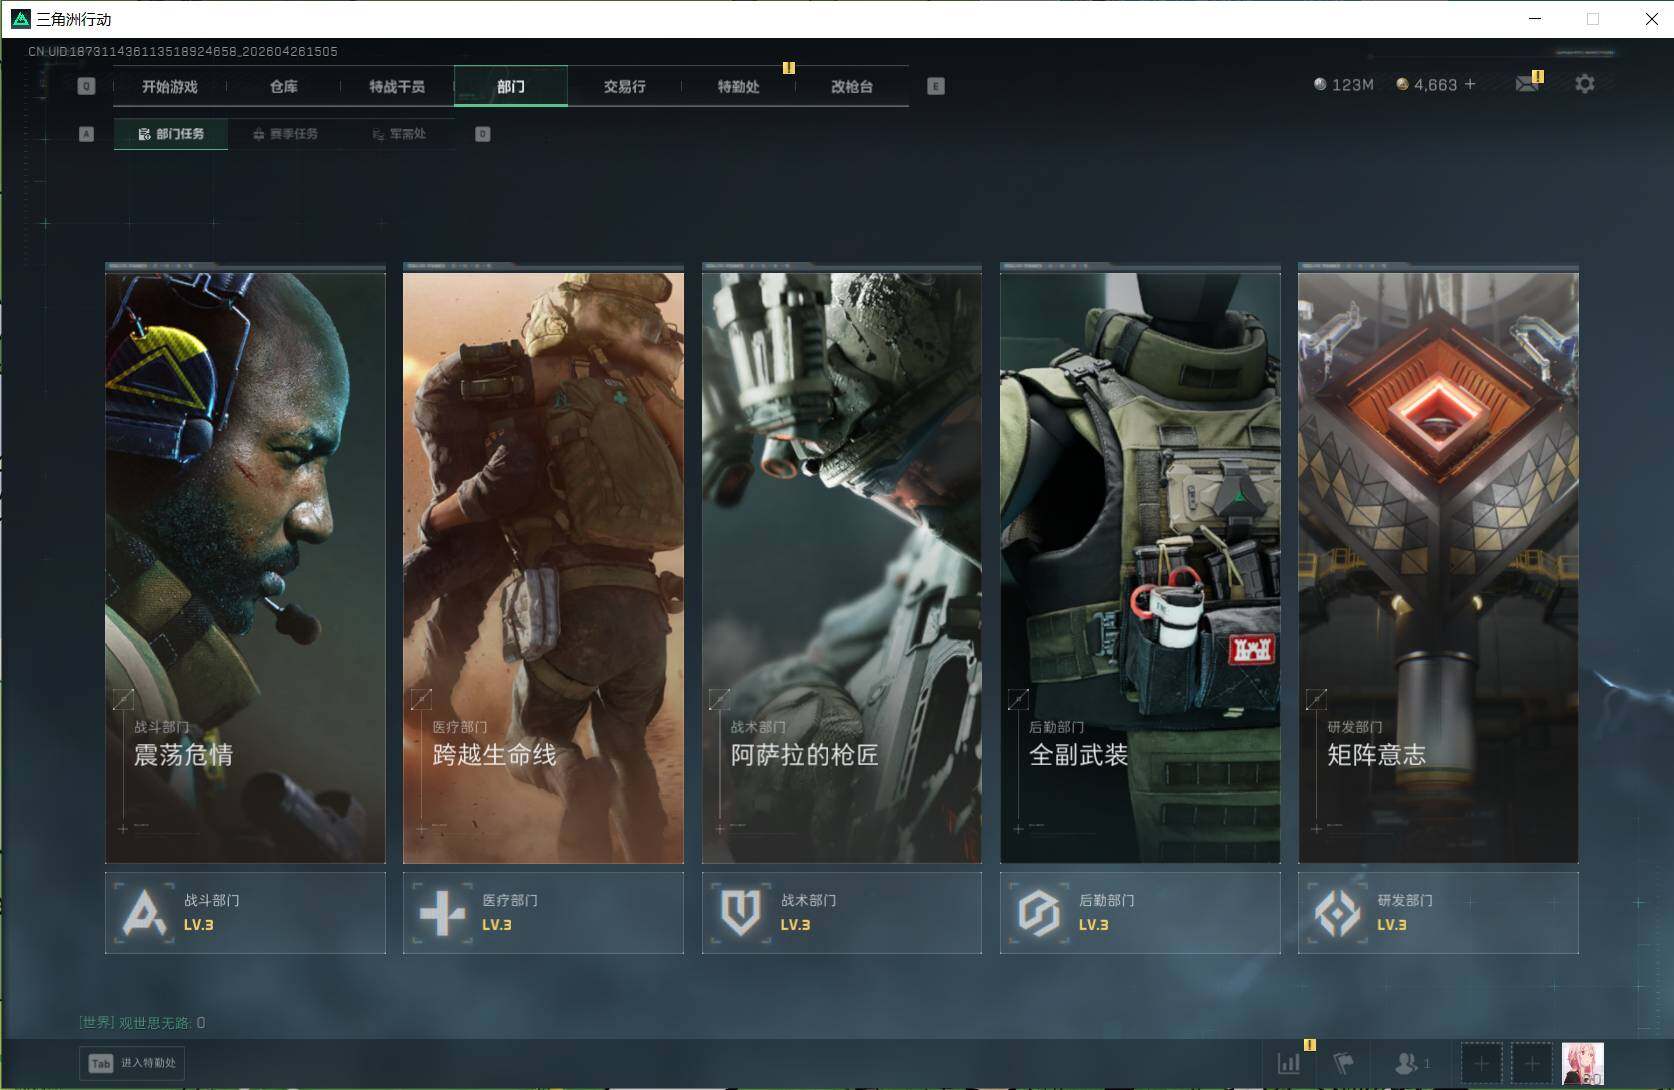Click the medical department cross icon
The height and width of the screenshot is (1090, 1674).
click(442, 913)
